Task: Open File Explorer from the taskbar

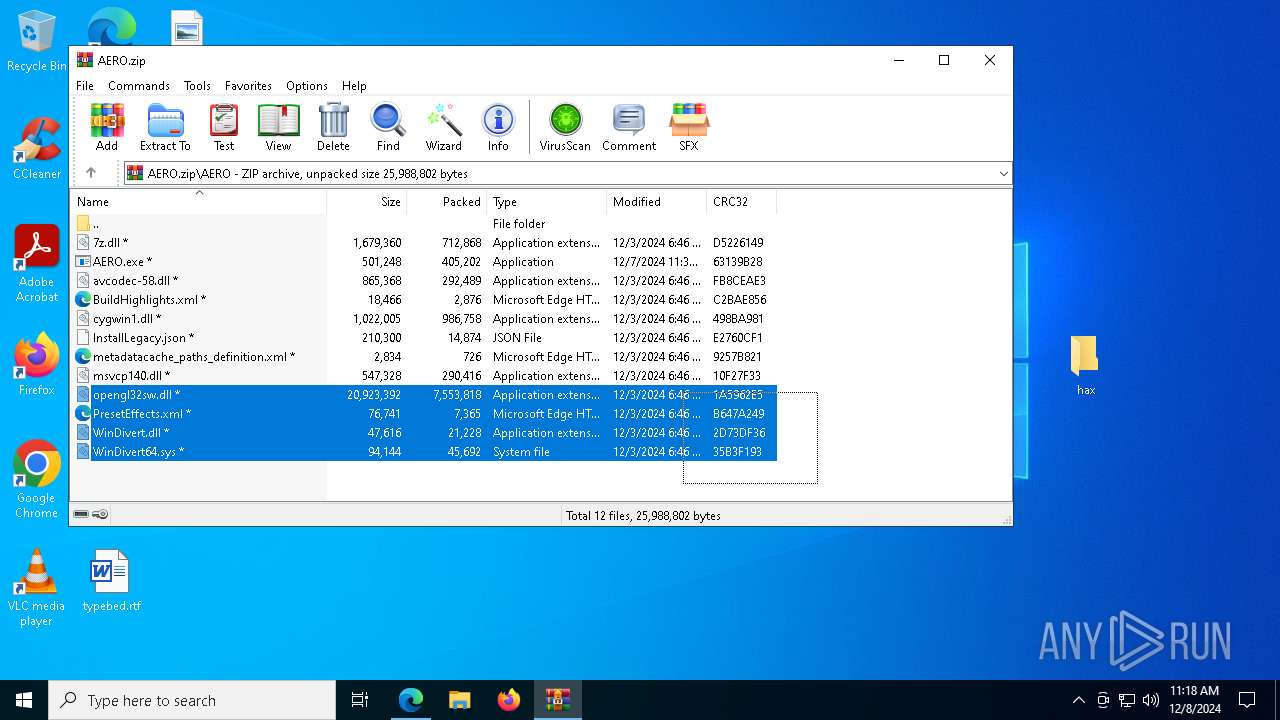Action: [x=459, y=700]
